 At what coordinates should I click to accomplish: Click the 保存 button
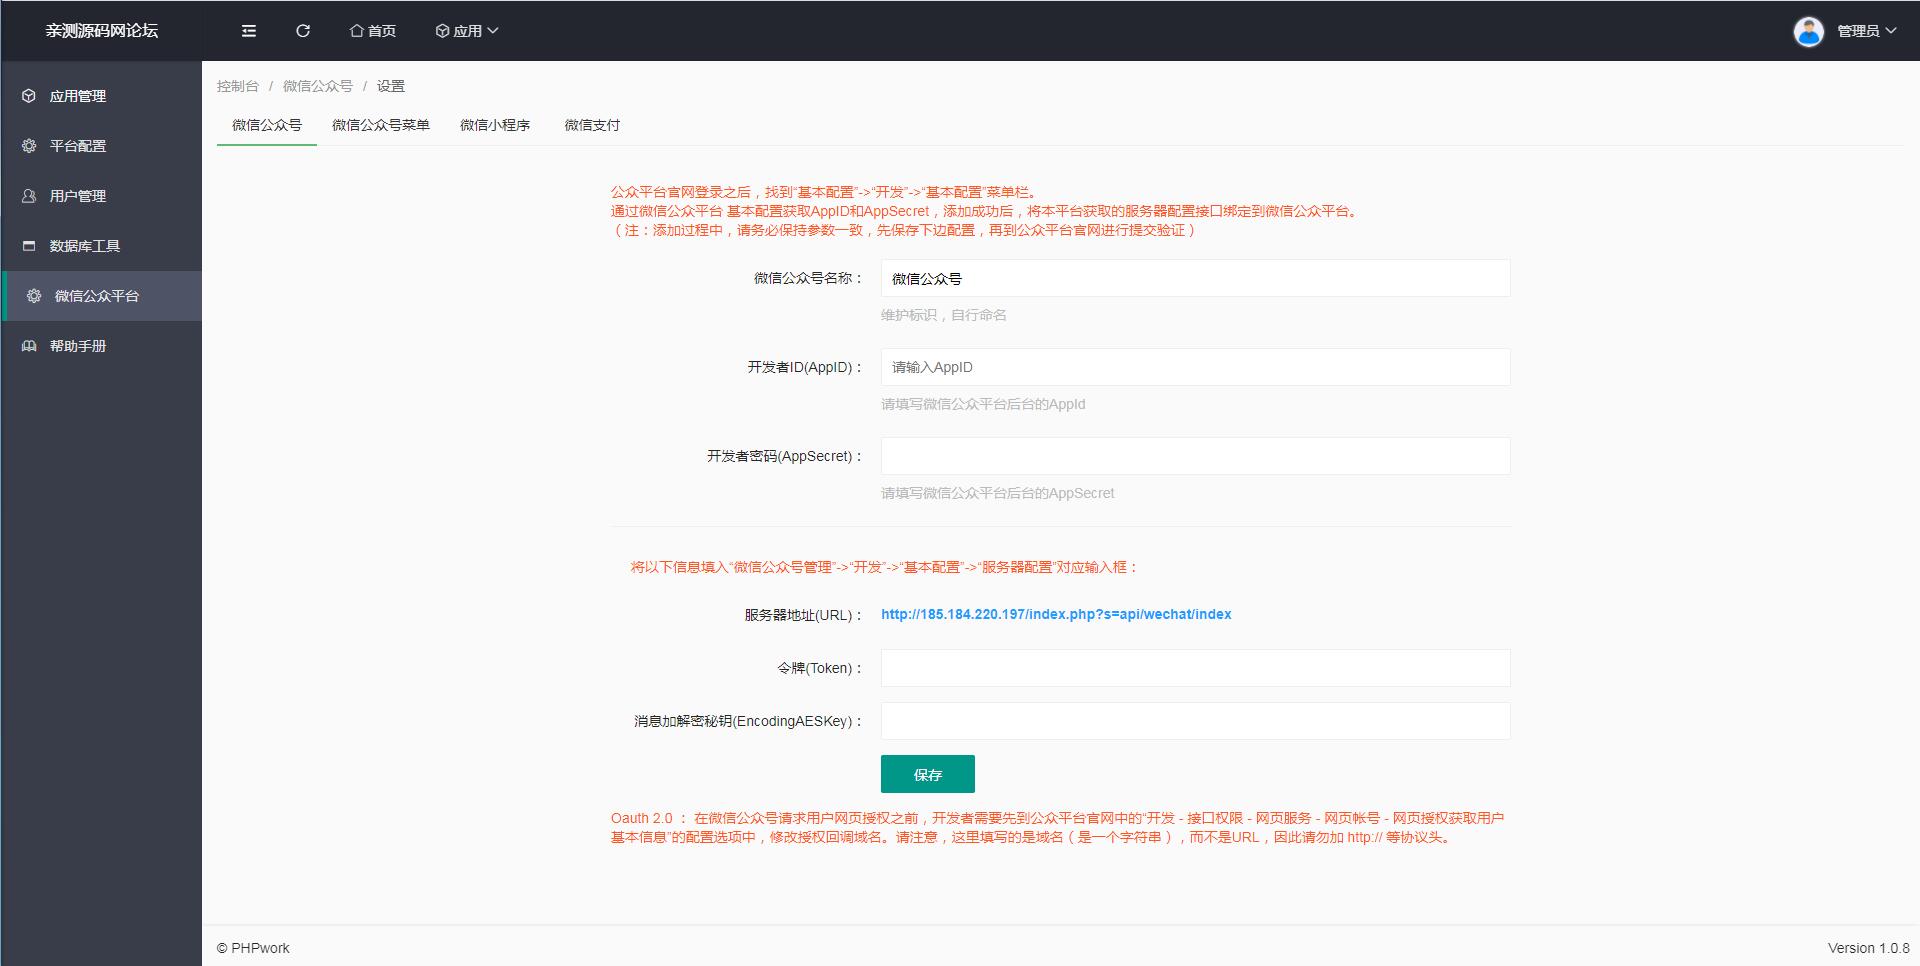(x=928, y=774)
